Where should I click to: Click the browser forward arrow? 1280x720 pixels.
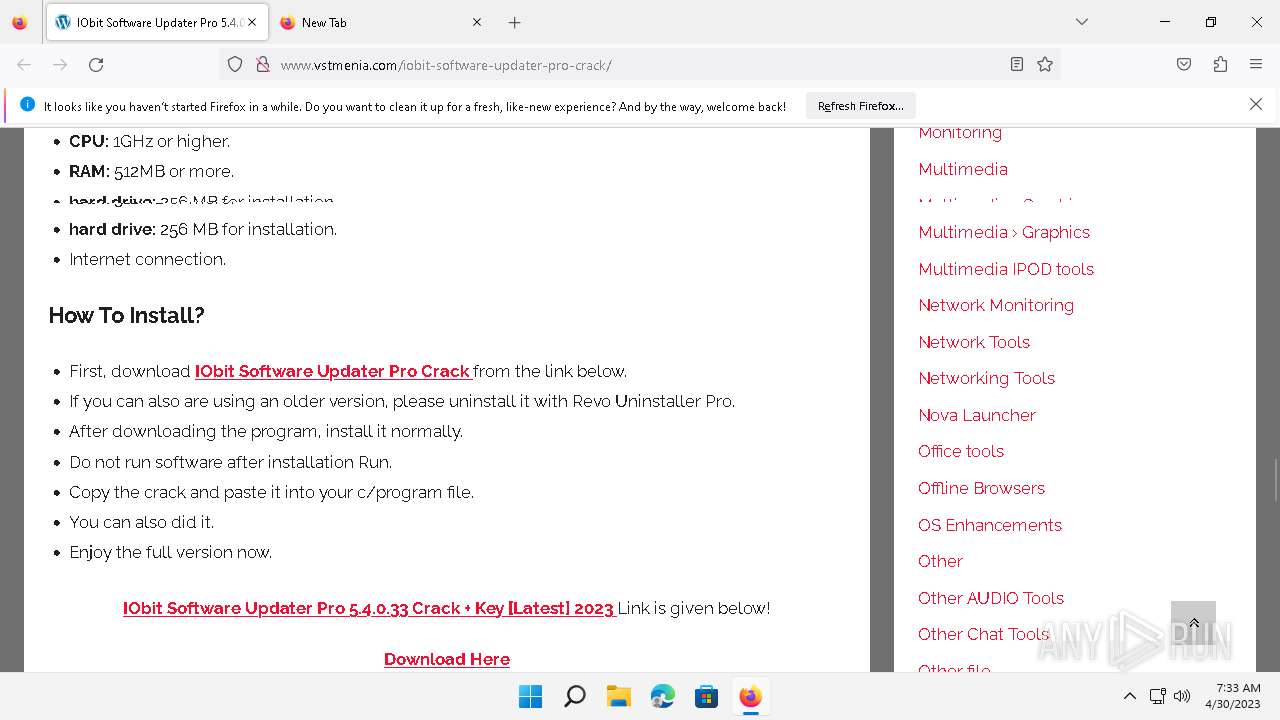pyautogui.click(x=60, y=64)
